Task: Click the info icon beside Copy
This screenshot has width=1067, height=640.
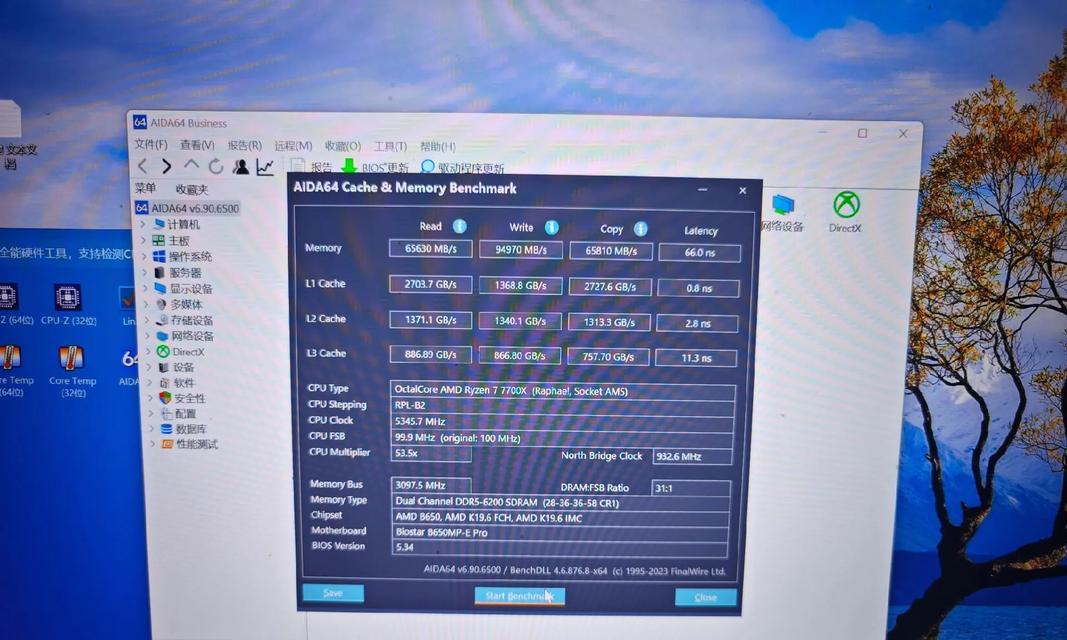Action: (x=640, y=229)
